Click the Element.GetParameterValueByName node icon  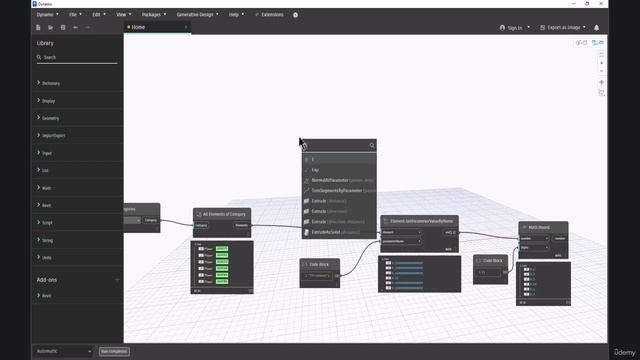pos(386,221)
